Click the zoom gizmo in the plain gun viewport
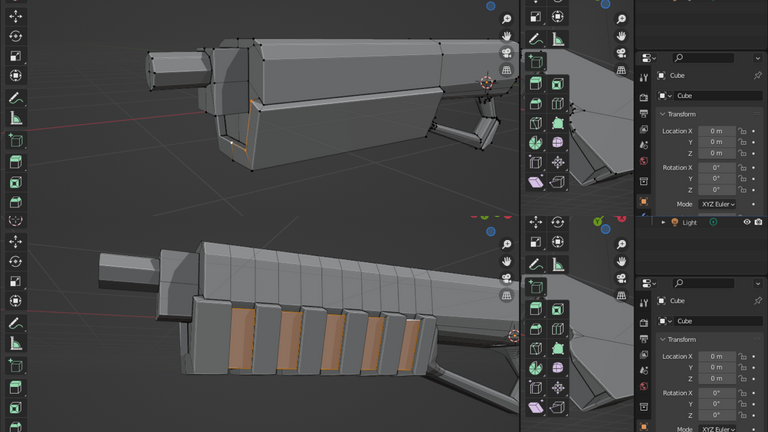The height and width of the screenshot is (432, 768). (x=506, y=19)
